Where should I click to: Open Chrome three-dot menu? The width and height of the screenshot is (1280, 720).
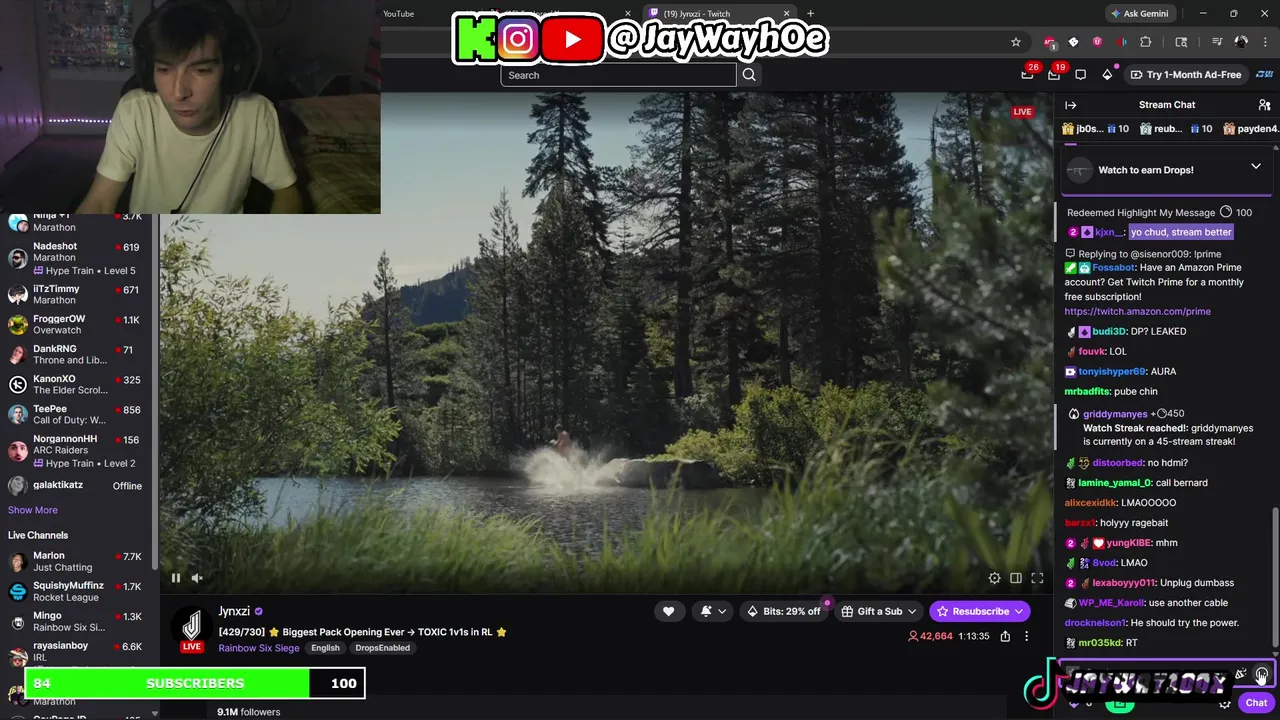pos(1265,42)
